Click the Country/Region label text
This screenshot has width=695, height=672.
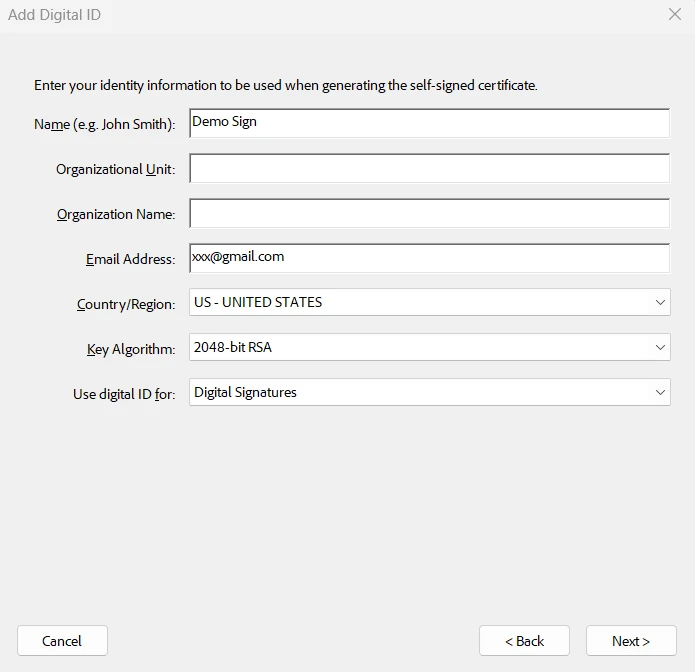coord(126,304)
